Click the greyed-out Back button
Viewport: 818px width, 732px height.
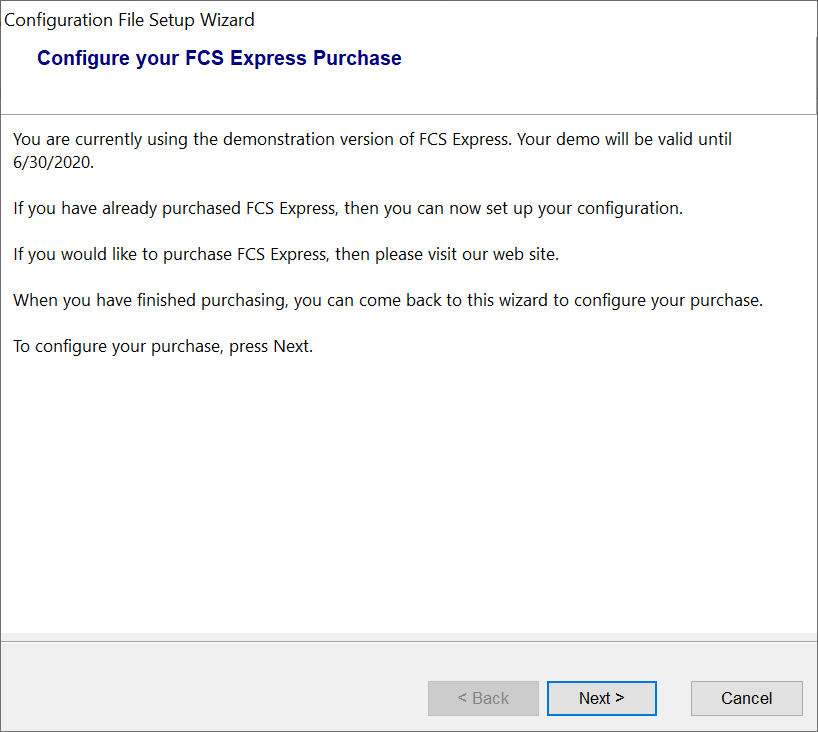click(x=483, y=698)
